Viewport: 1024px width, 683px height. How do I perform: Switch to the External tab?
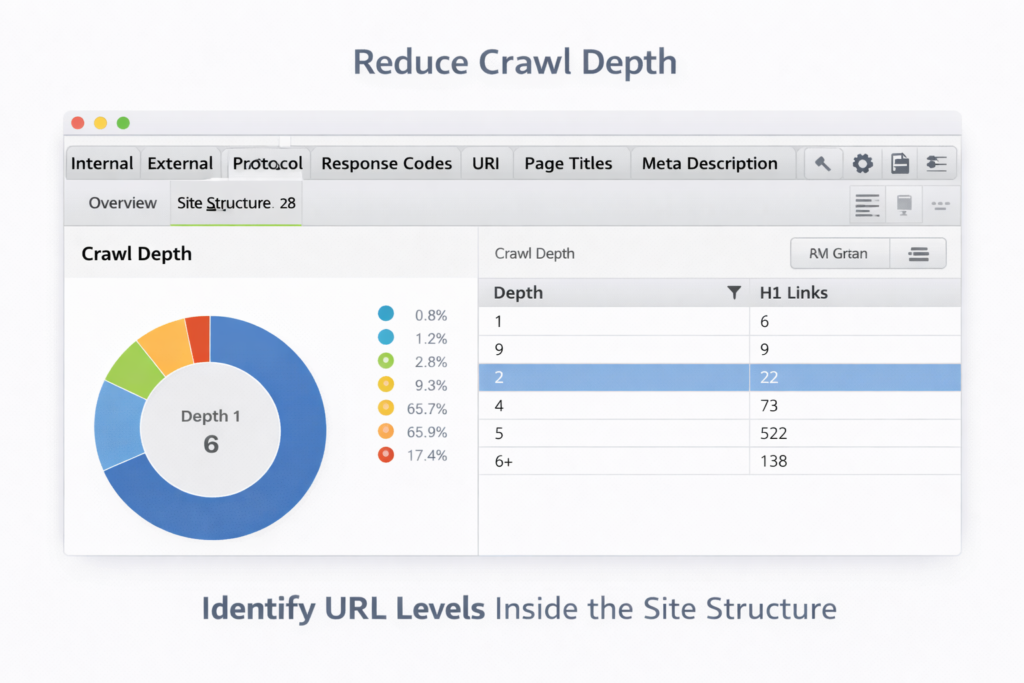pyautogui.click(x=180, y=163)
